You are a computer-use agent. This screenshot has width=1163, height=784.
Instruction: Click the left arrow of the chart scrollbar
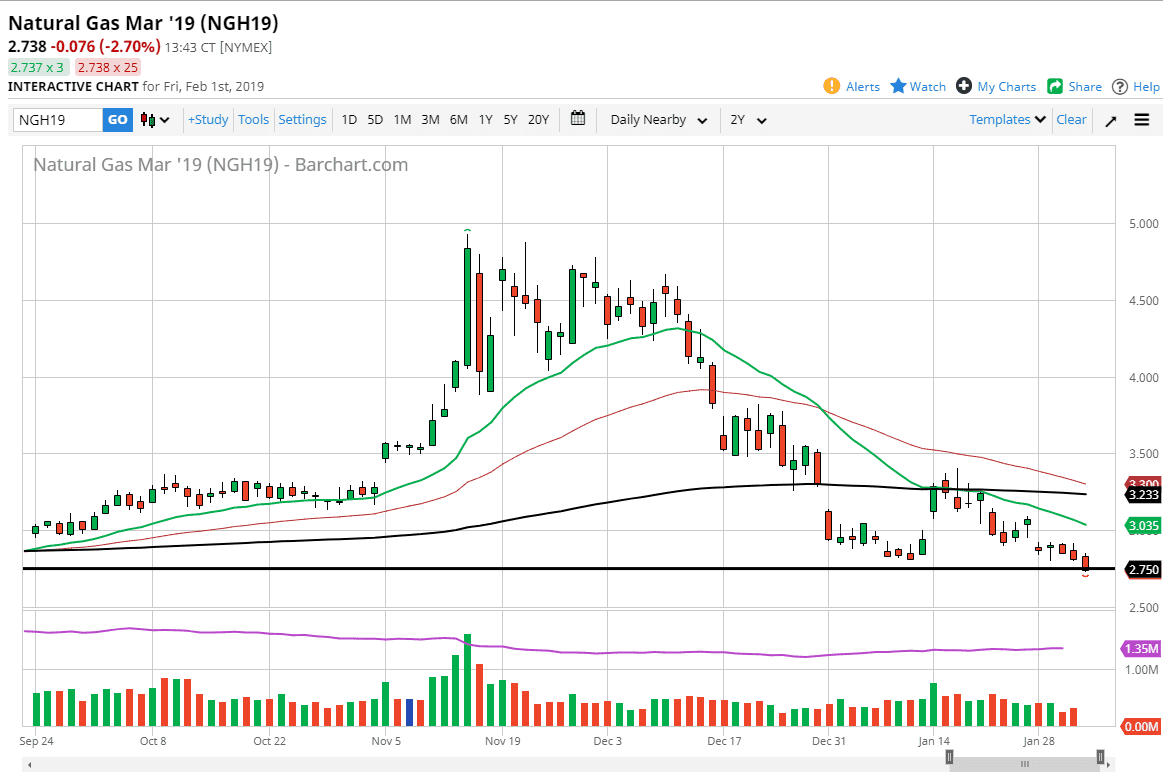[30, 765]
